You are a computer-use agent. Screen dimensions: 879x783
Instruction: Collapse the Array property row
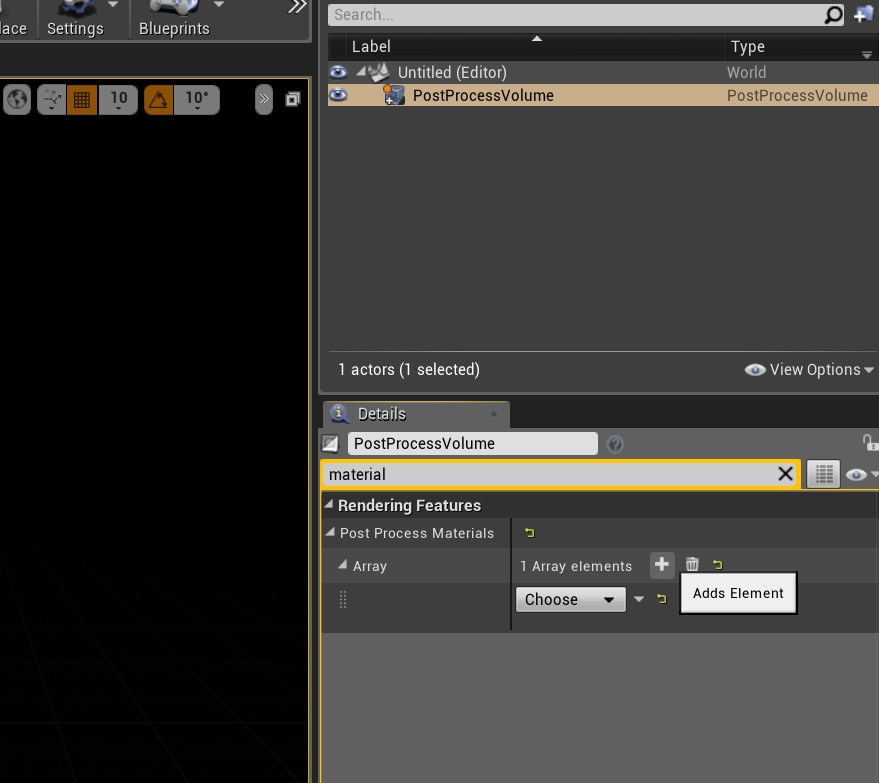pos(343,565)
